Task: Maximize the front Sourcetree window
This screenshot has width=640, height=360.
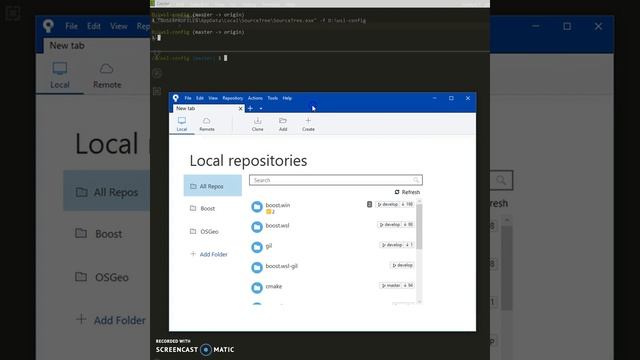Action: [451, 98]
